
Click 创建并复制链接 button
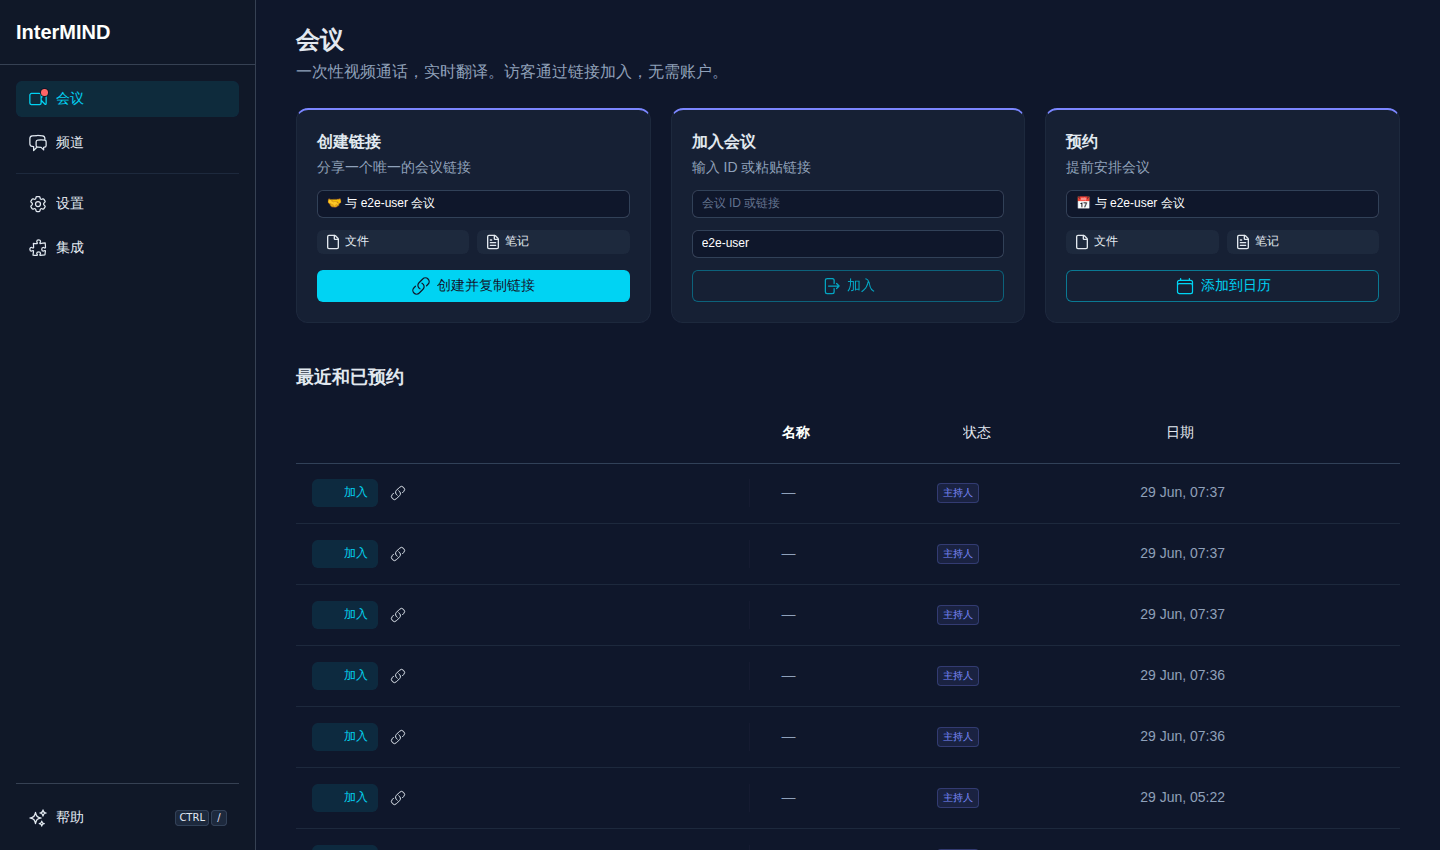pos(473,286)
